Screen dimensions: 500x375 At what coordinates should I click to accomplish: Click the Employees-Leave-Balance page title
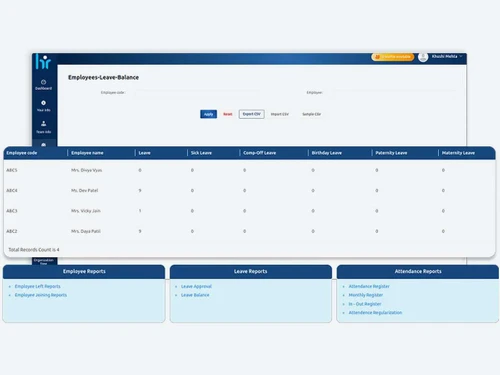103,77
